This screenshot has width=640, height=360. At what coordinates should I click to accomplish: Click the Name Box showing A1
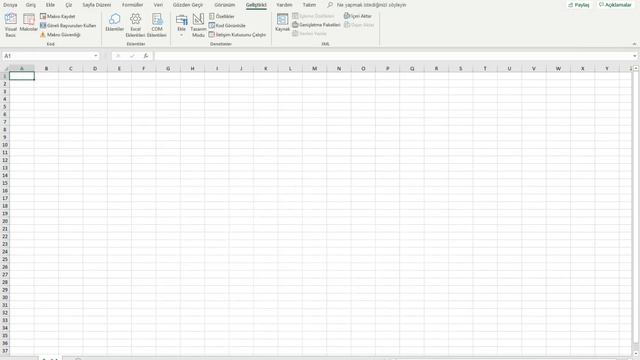pyautogui.click(x=47, y=56)
